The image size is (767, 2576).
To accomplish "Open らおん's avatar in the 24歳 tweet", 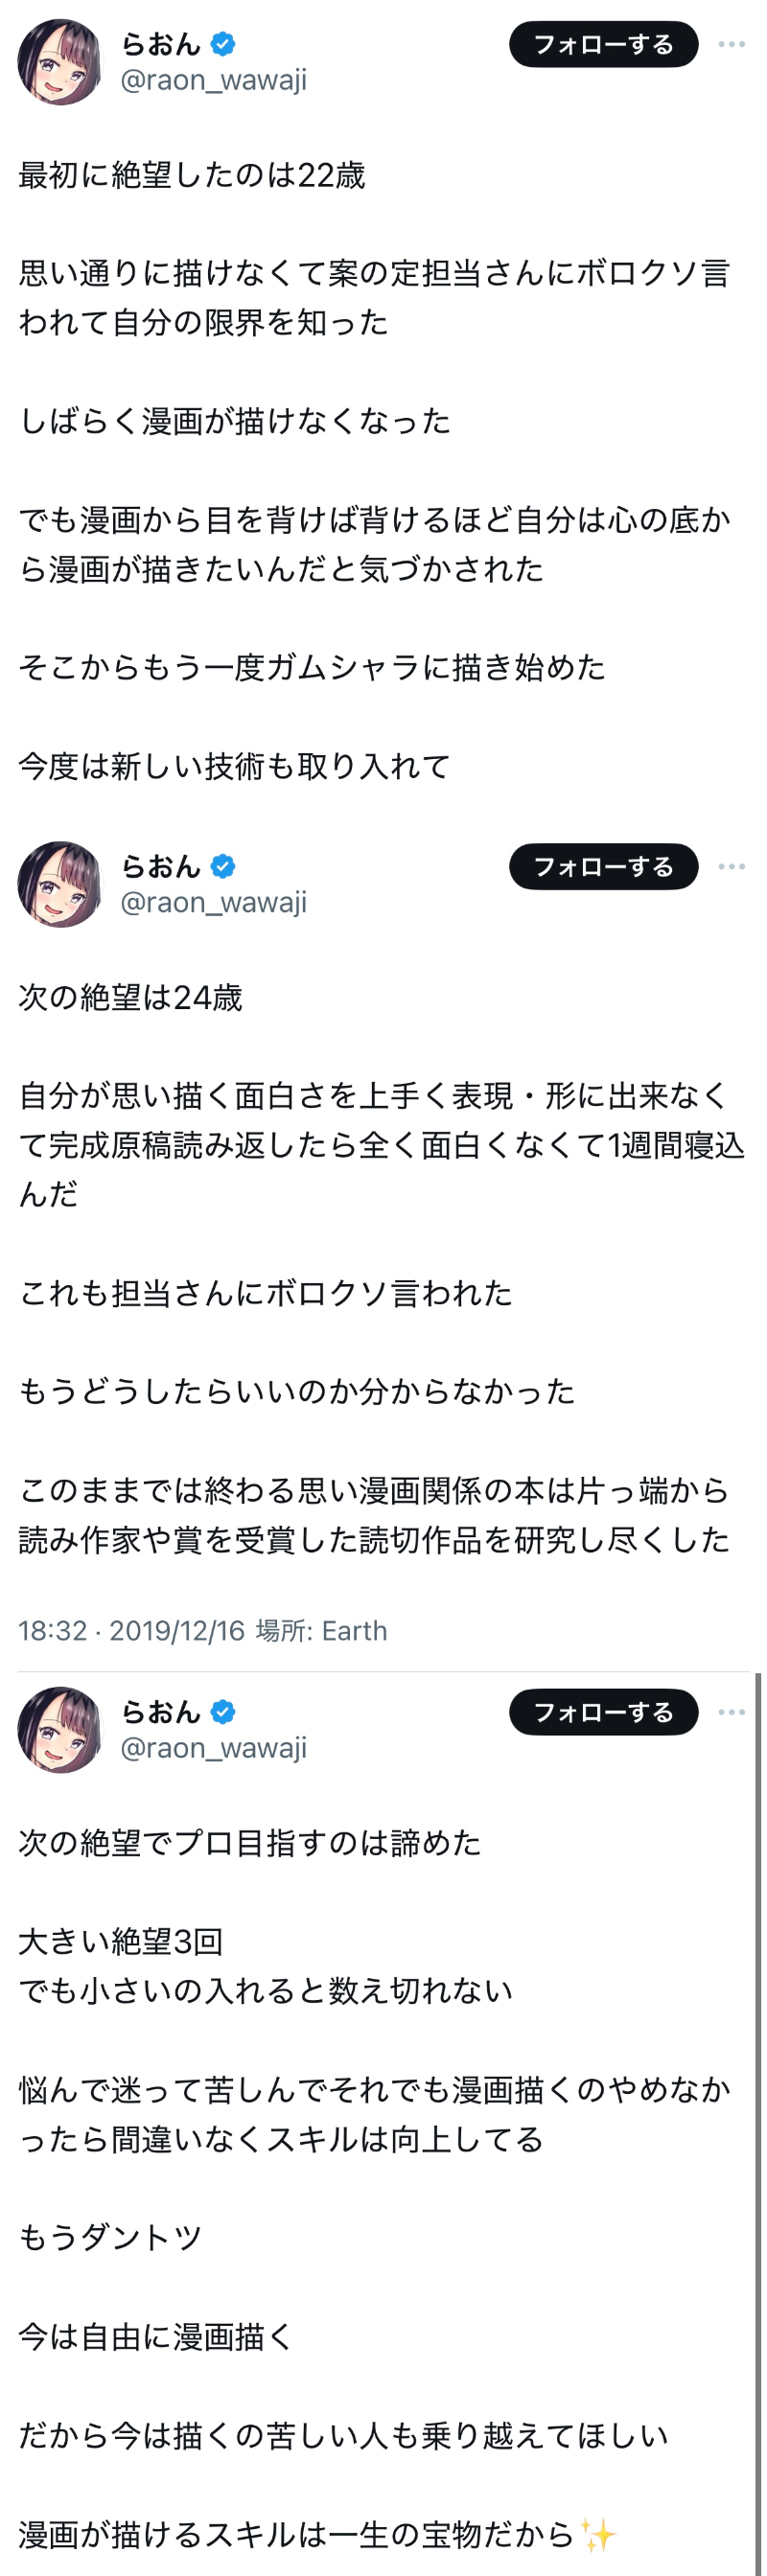I will tap(60, 884).
